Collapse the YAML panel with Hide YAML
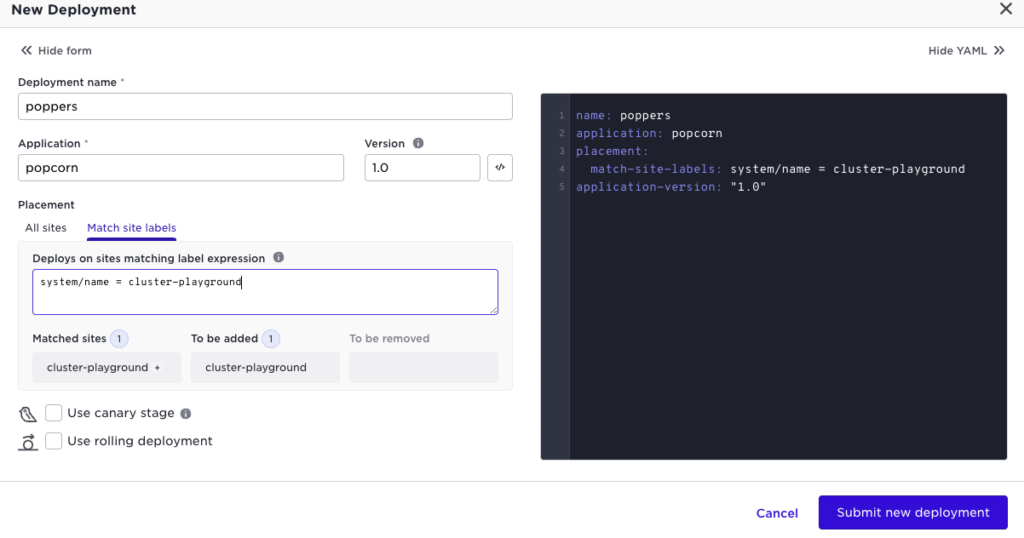1024x538 pixels. [966, 50]
